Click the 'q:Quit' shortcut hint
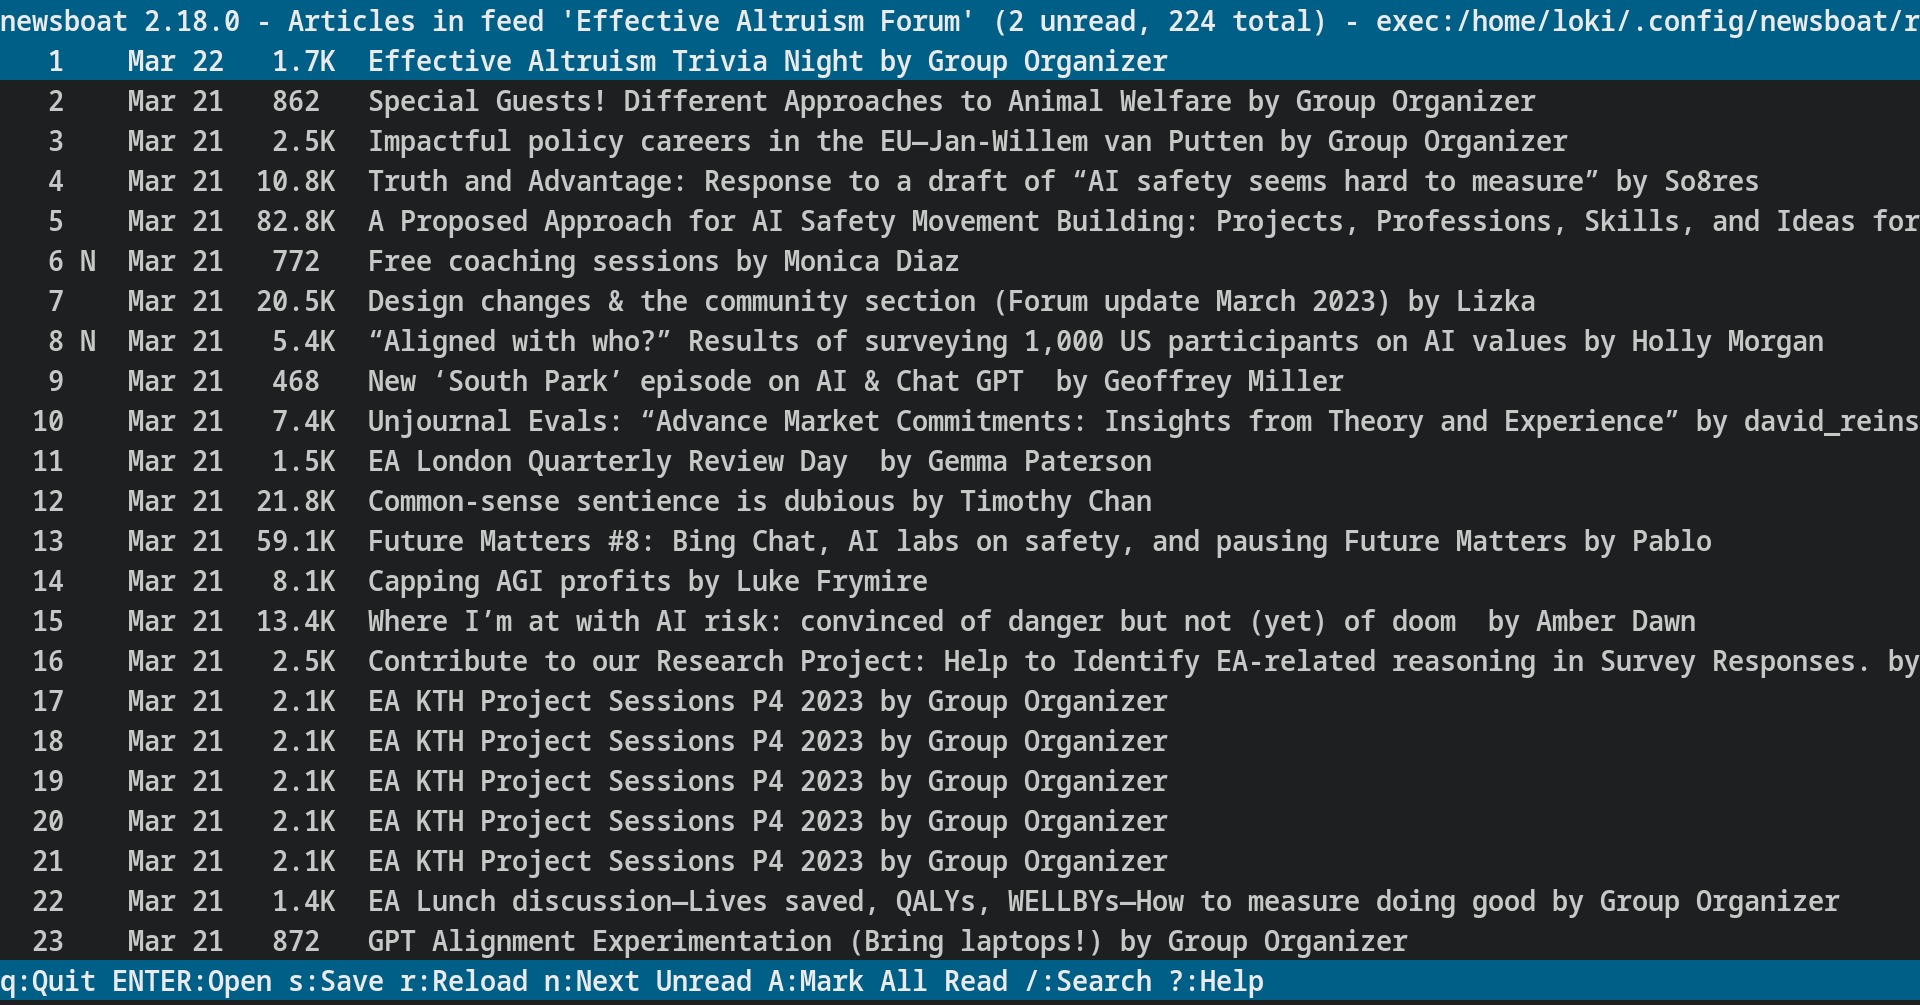 tap(48, 981)
